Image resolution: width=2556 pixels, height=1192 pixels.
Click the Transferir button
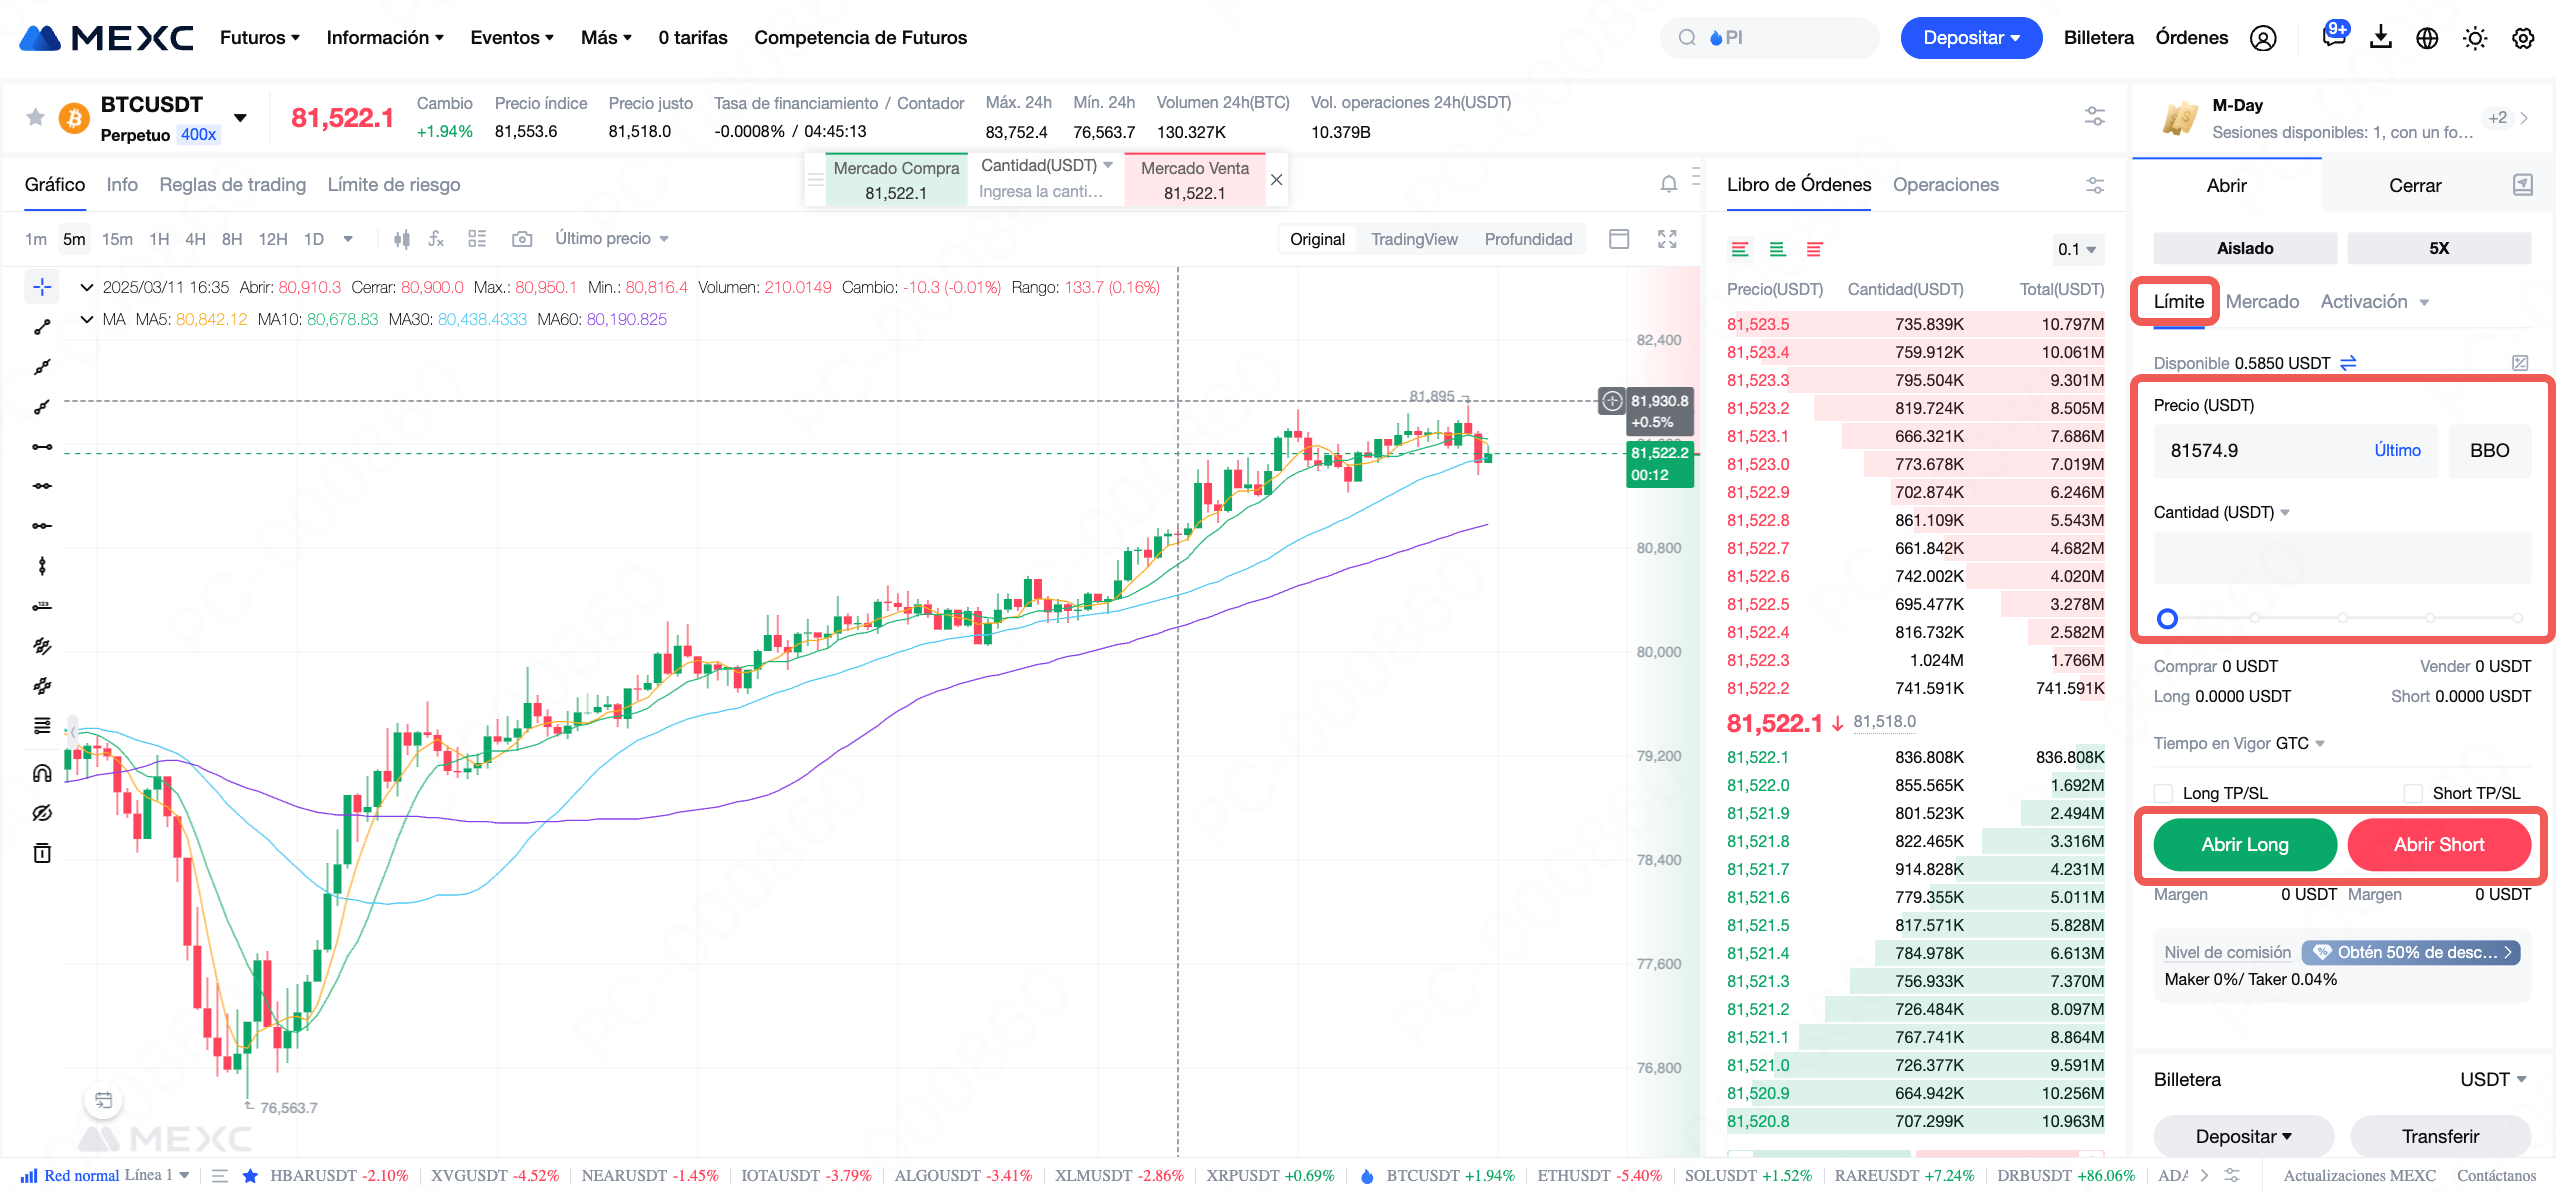click(2440, 1137)
